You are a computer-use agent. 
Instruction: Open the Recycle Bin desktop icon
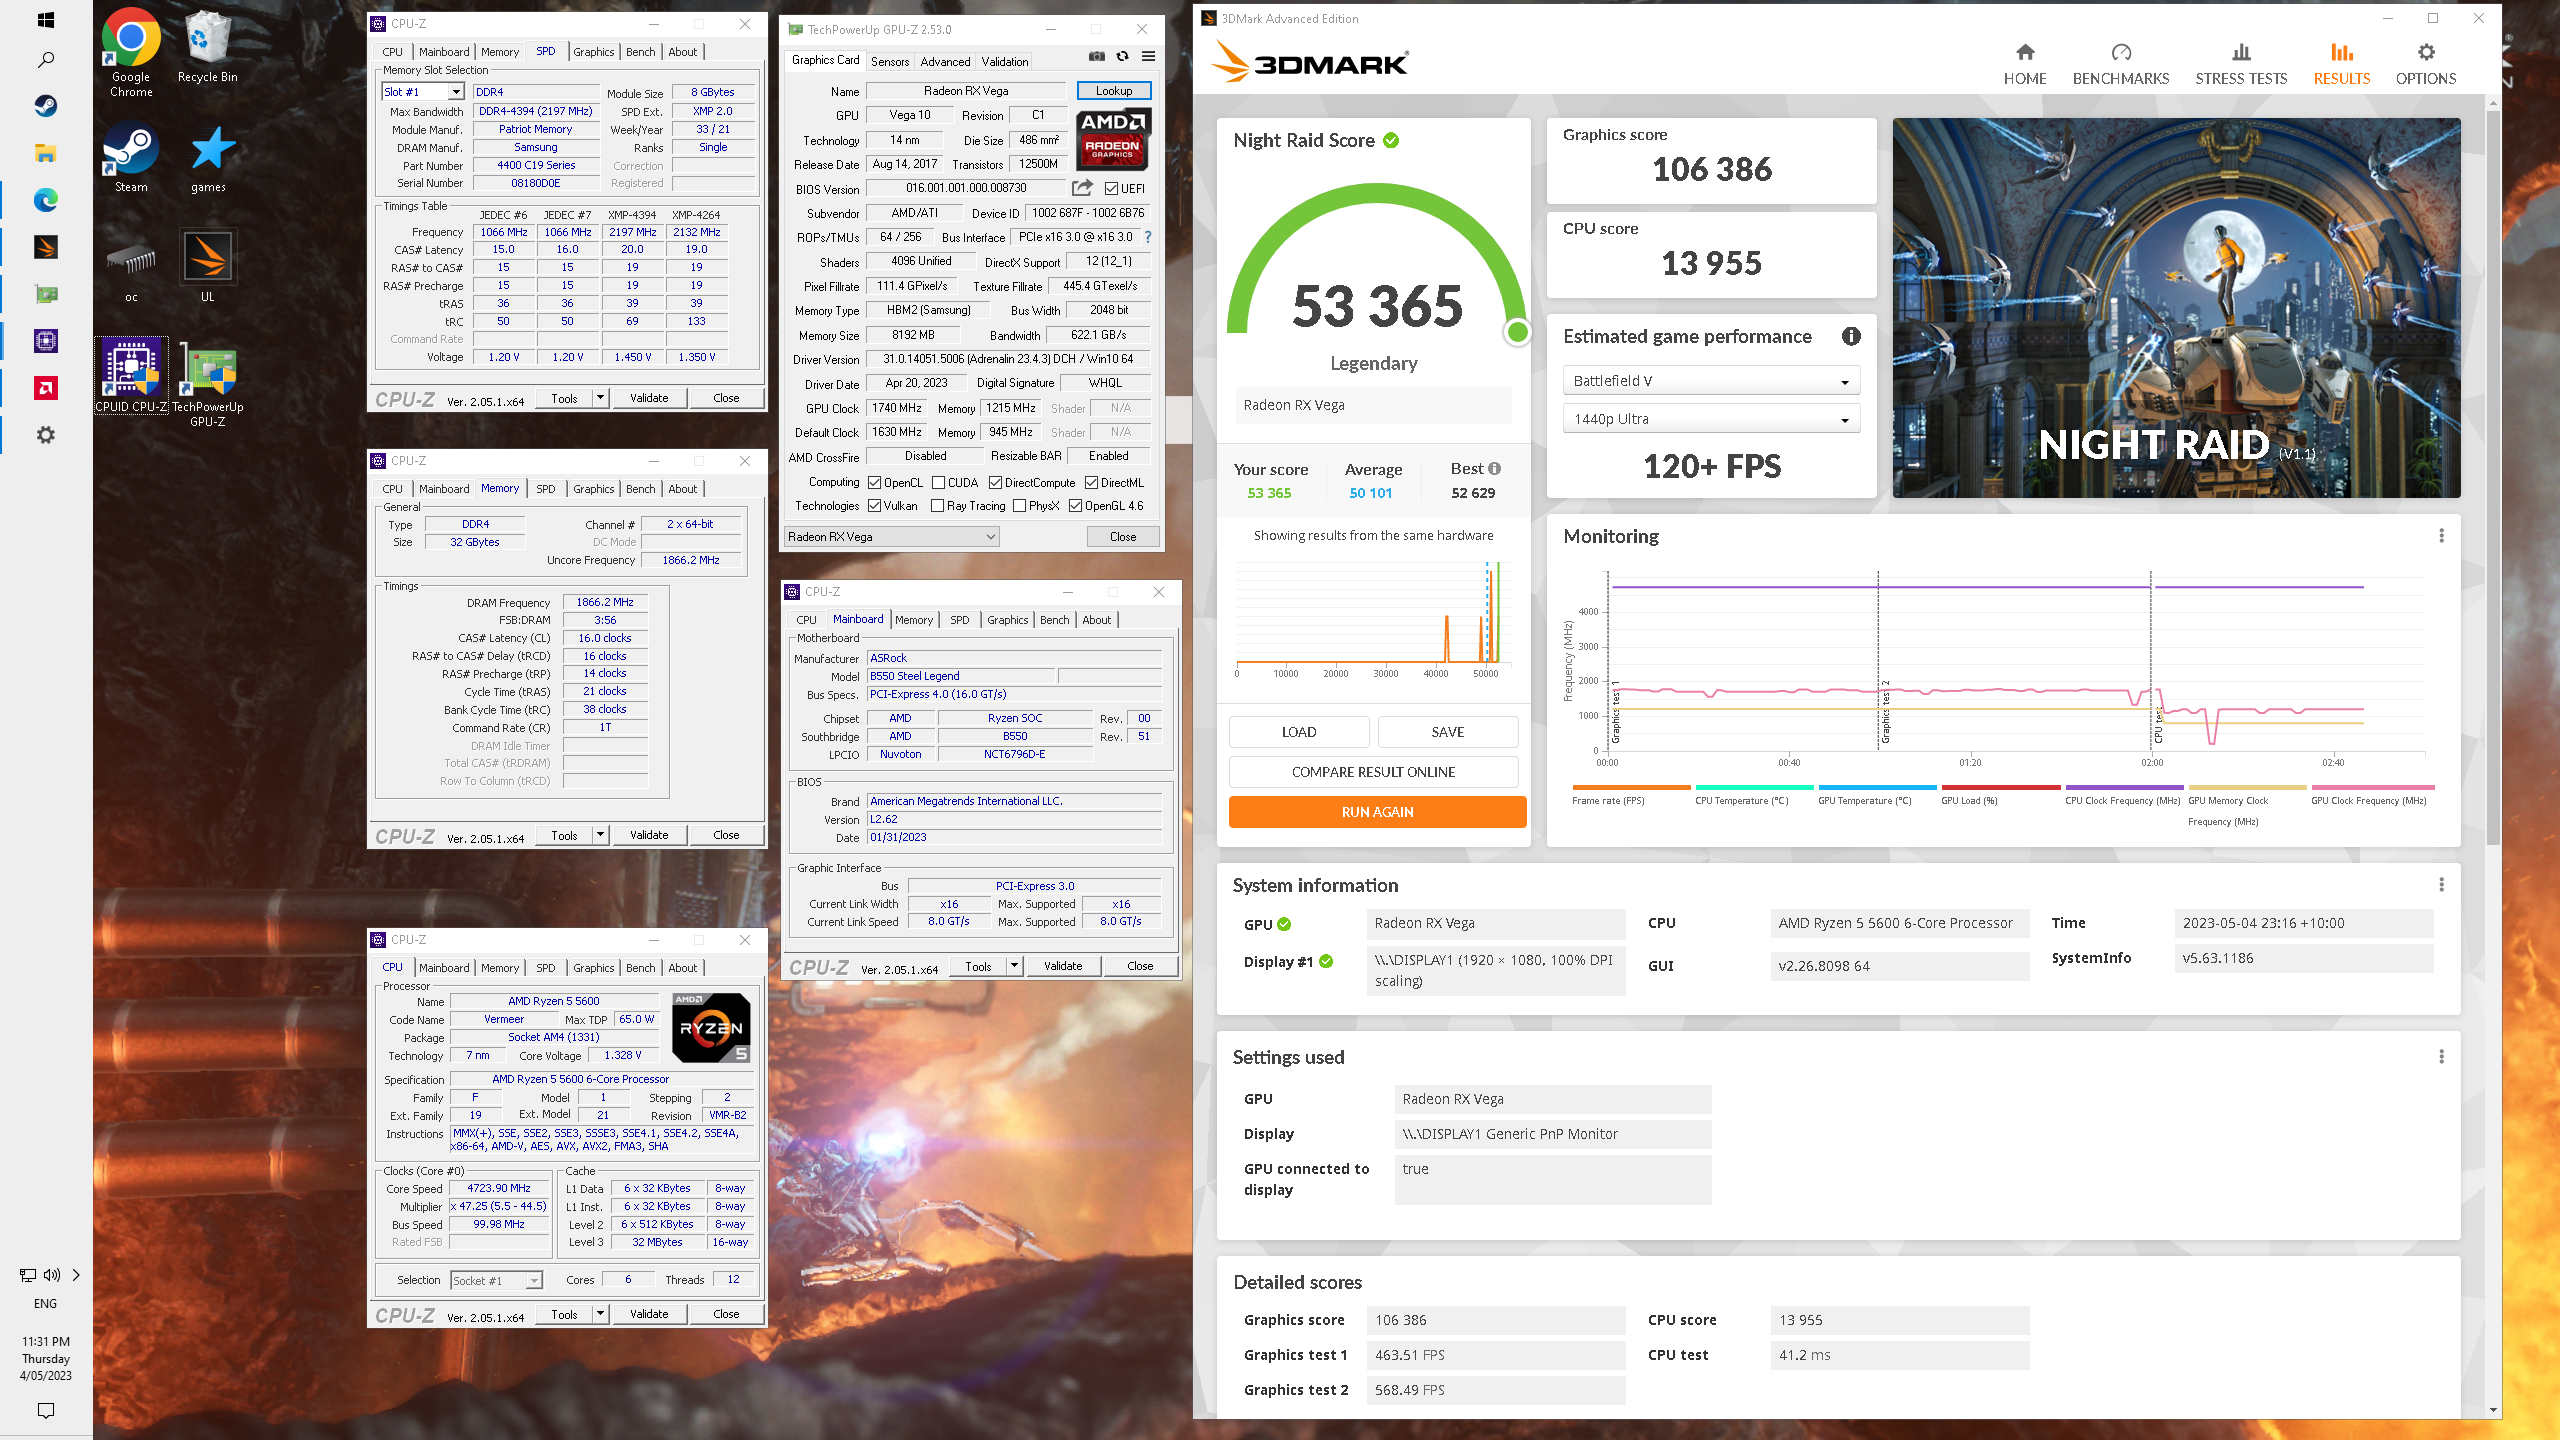(208, 46)
